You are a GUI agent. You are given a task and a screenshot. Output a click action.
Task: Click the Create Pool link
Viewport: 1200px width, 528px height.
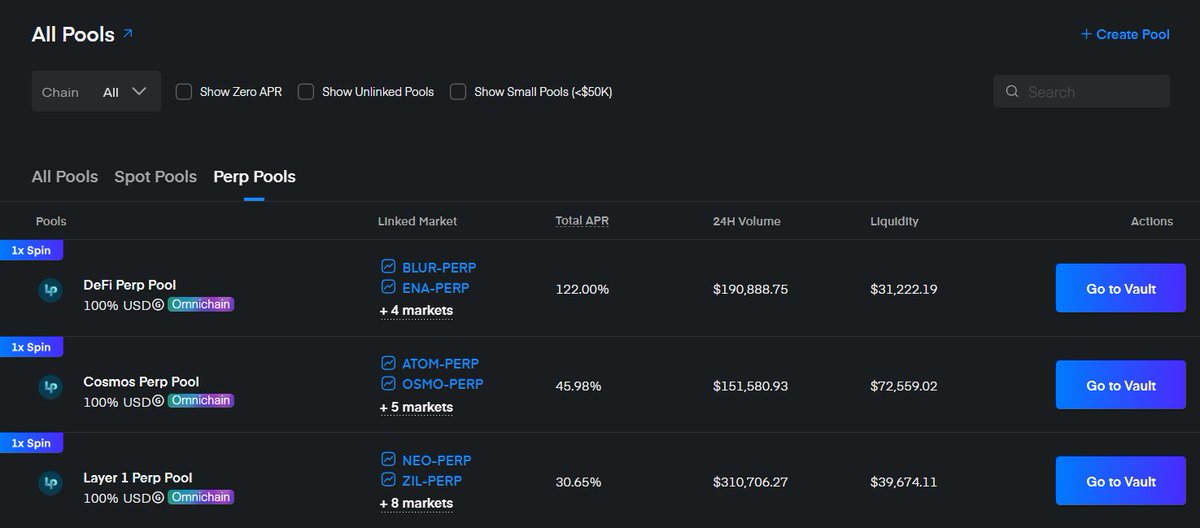pyautogui.click(x=1125, y=34)
